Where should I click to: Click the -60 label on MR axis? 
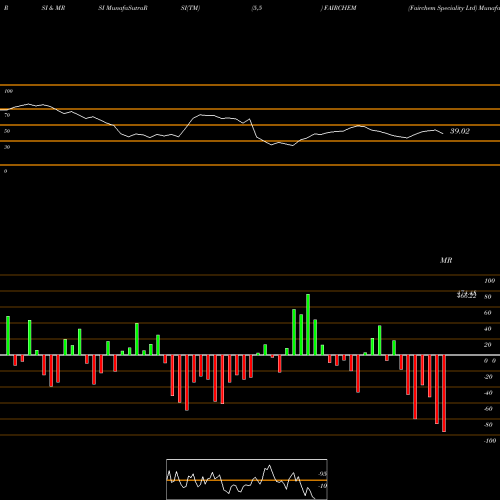tap(488, 409)
